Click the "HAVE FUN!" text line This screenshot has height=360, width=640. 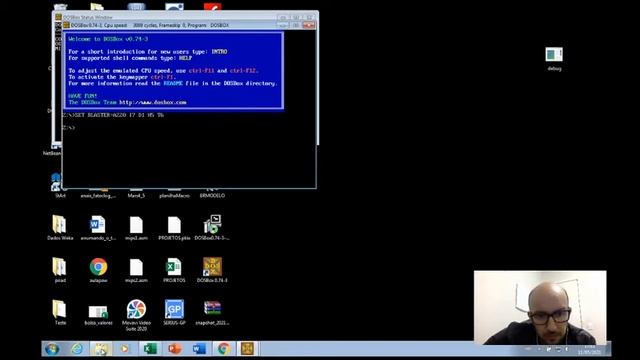(x=83, y=96)
